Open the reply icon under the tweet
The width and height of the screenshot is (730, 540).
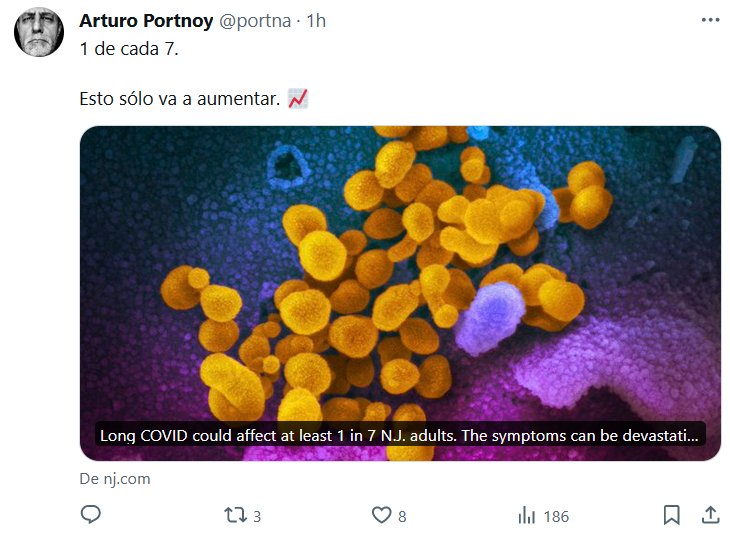pyautogui.click(x=90, y=516)
